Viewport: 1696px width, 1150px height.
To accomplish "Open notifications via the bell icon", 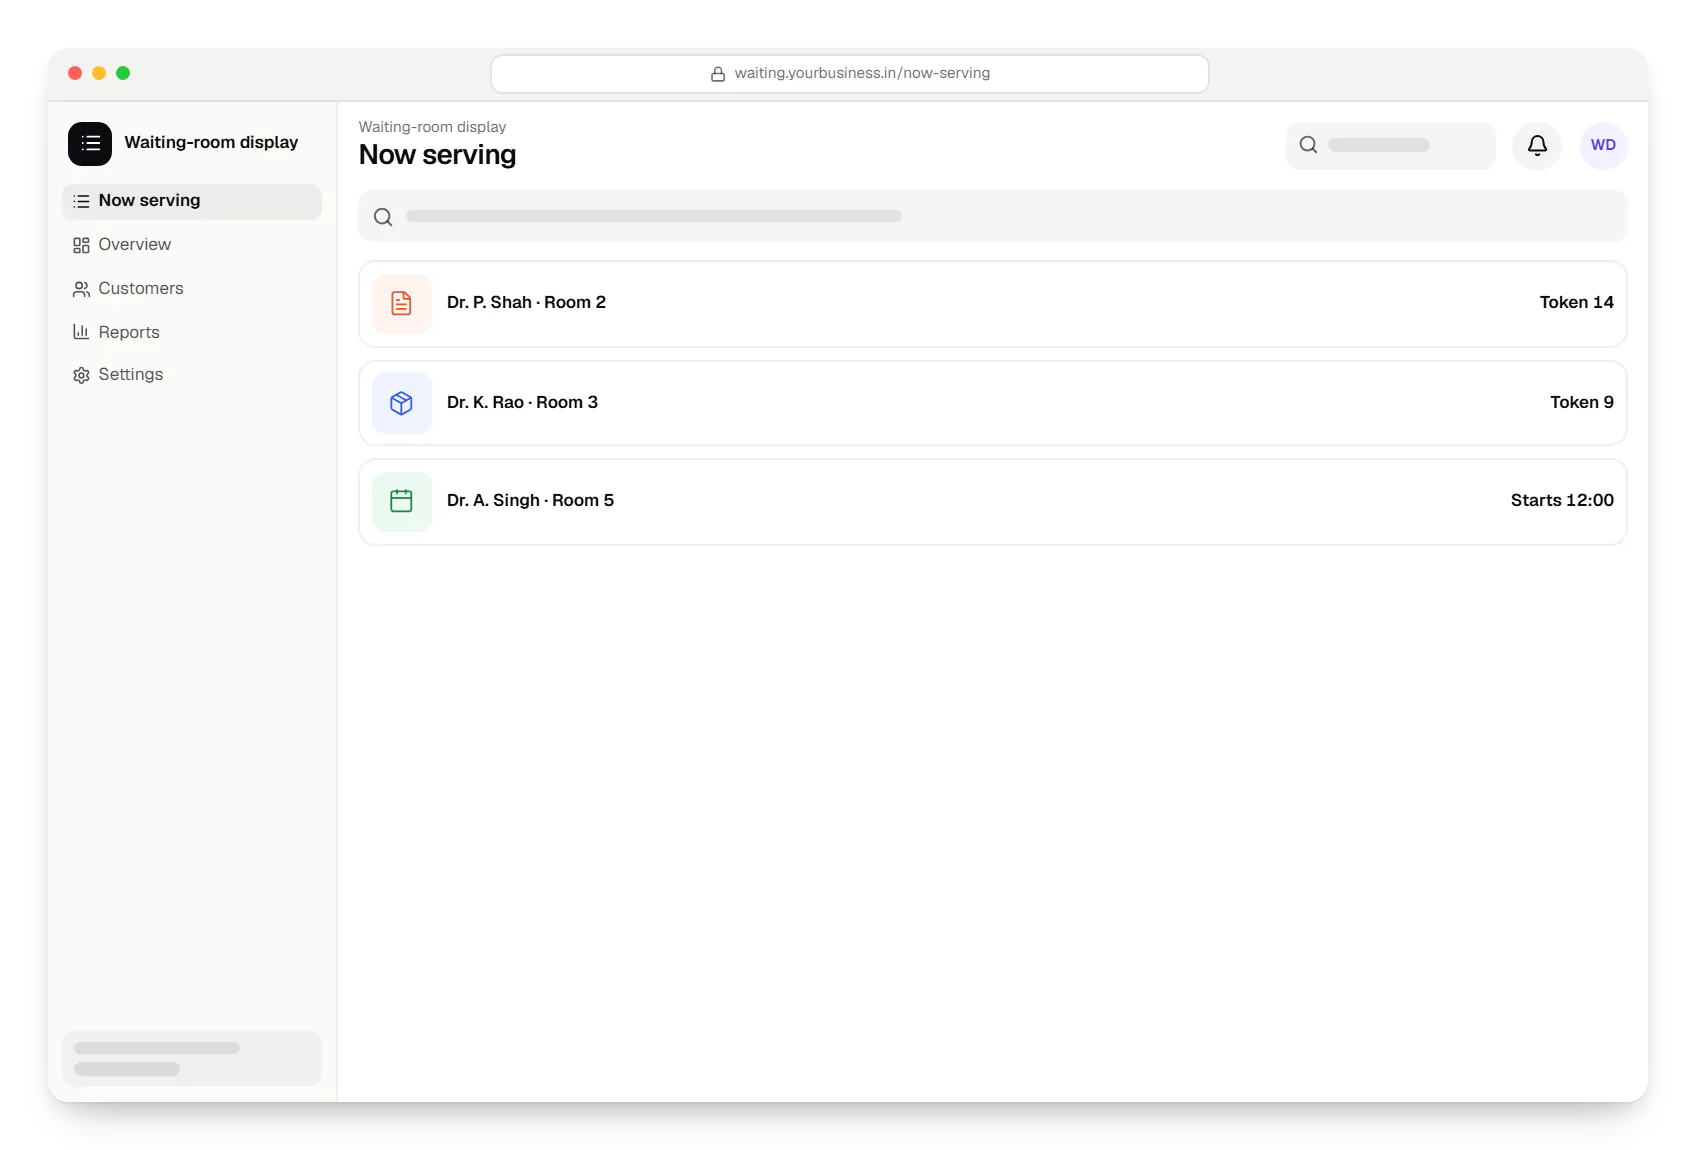I will pyautogui.click(x=1537, y=146).
